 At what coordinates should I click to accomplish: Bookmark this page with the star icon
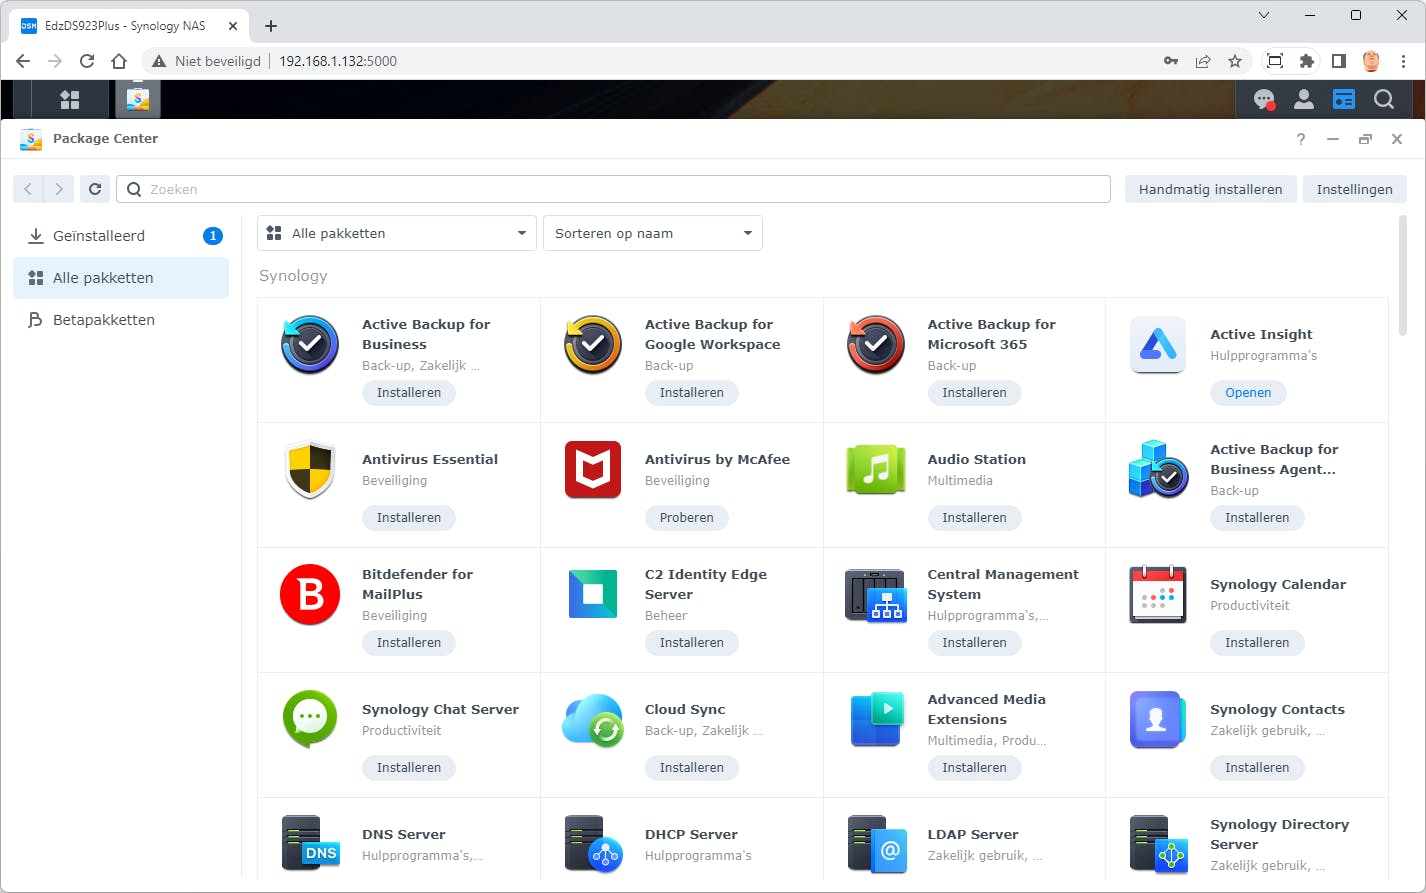pos(1235,61)
